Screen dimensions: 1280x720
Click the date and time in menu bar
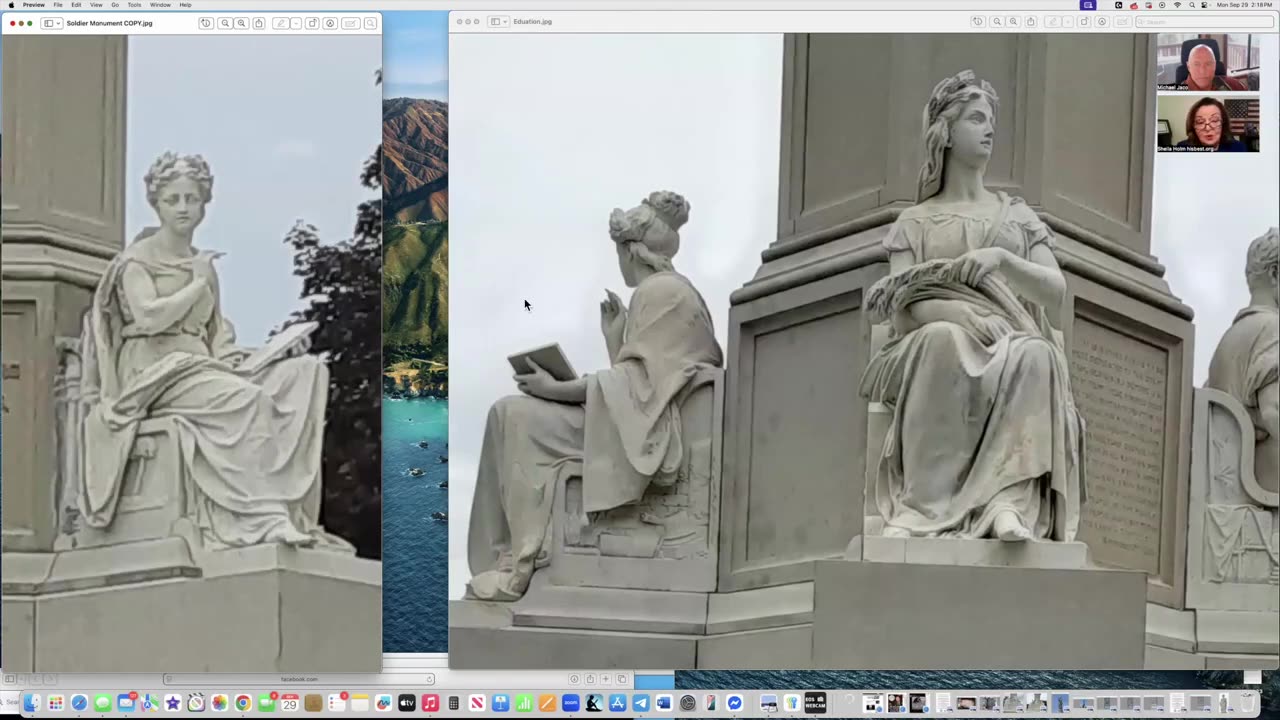(x=1245, y=5)
